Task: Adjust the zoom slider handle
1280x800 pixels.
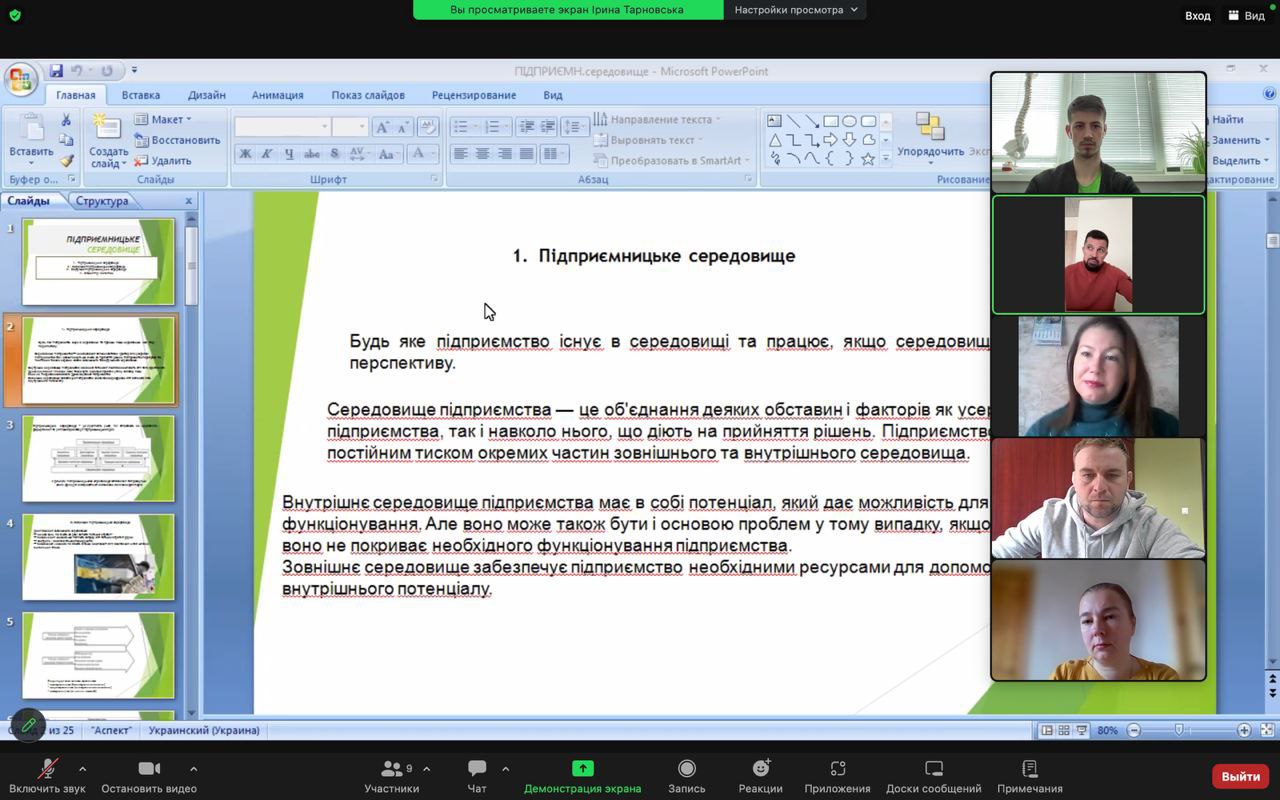Action: (1179, 730)
